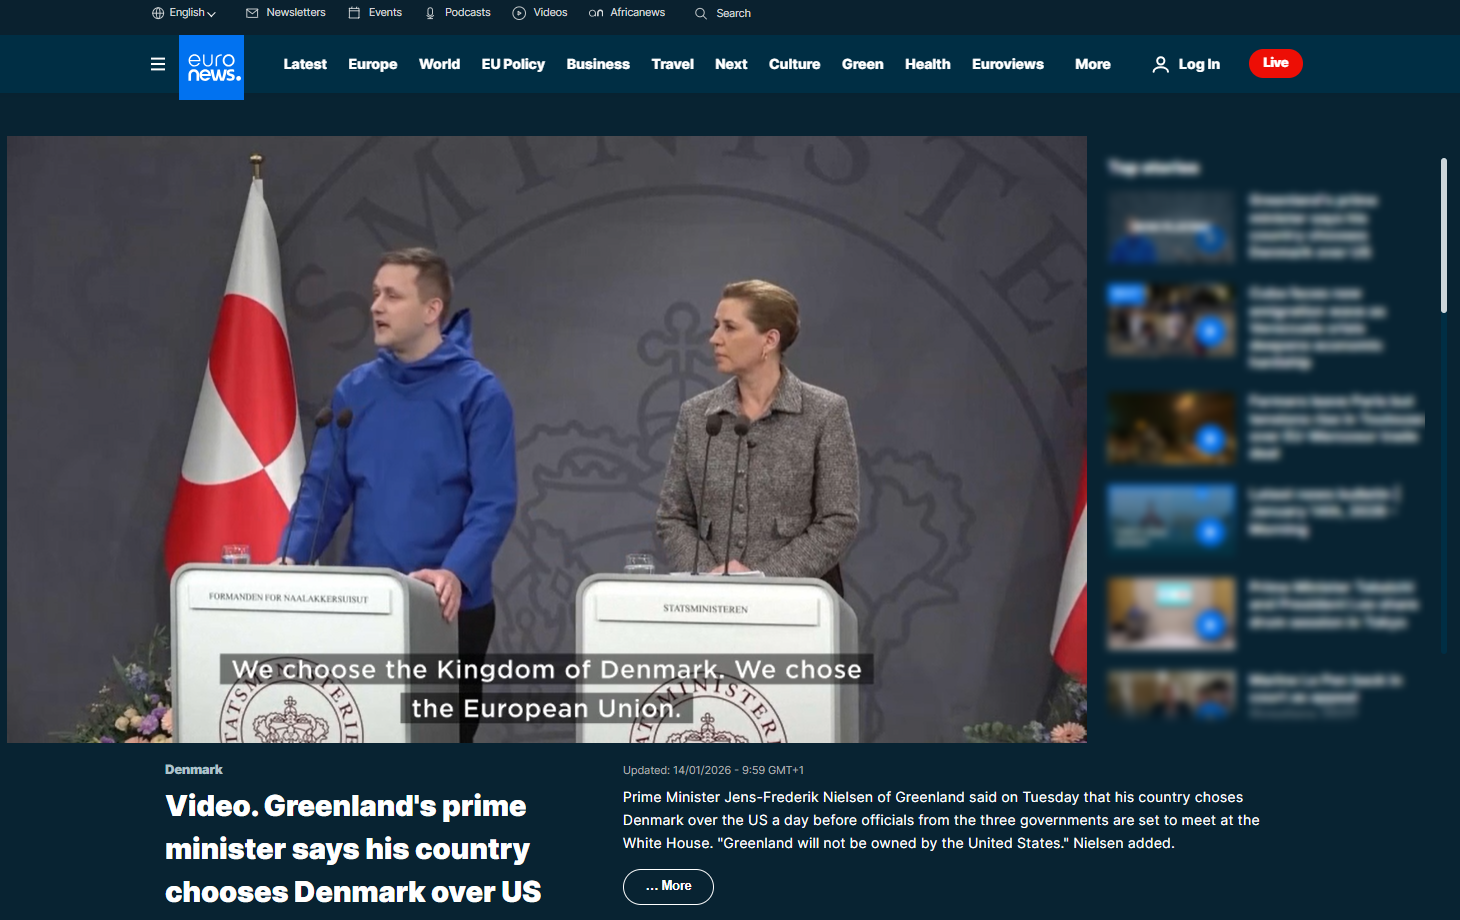Viewport: 1460px width, 920px height.
Task: Expand article text with … More button
Action: point(668,886)
